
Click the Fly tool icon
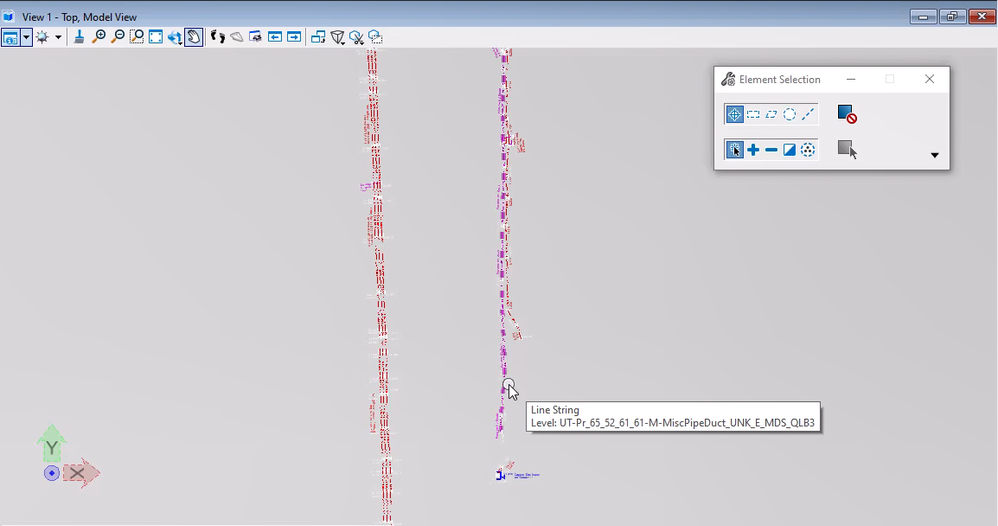pyautogui.click(x=237, y=38)
